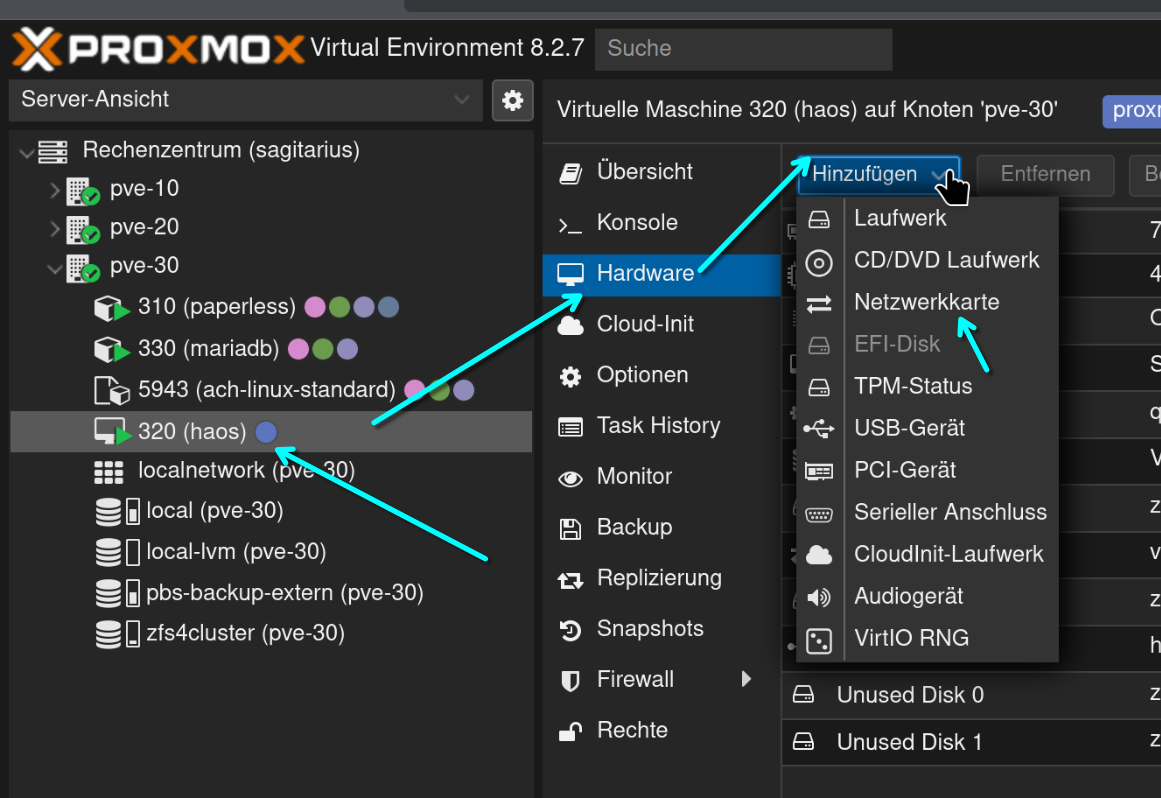Click the local-lvm storage icon
Image resolution: width=1161 pixels, height=798 pixels.
click(x=117, y=552)
